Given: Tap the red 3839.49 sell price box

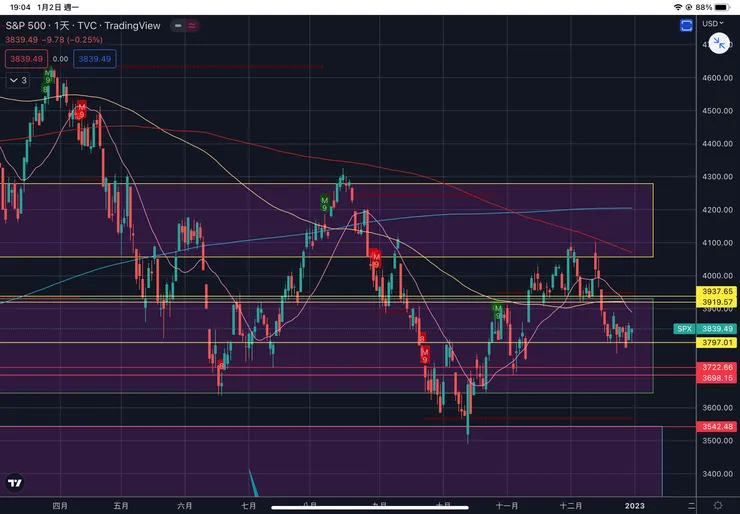Looking at the screenshot, I should pos(26,59).
